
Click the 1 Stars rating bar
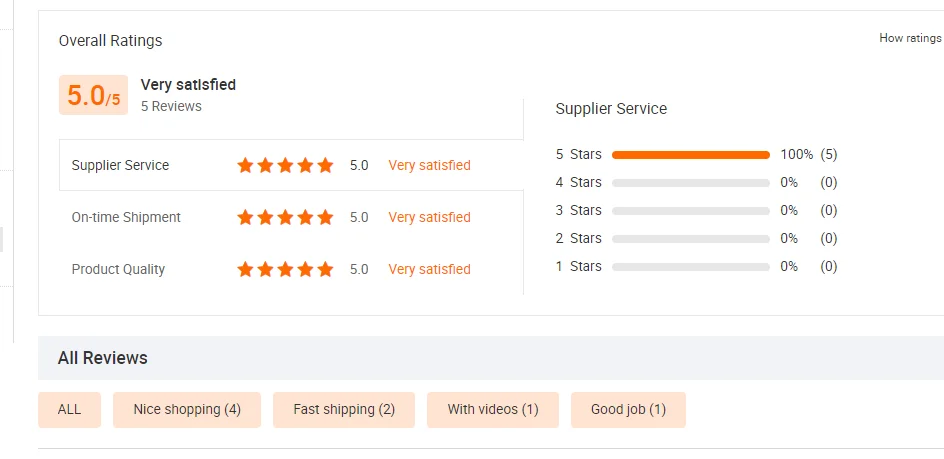(x=690, y=267)
